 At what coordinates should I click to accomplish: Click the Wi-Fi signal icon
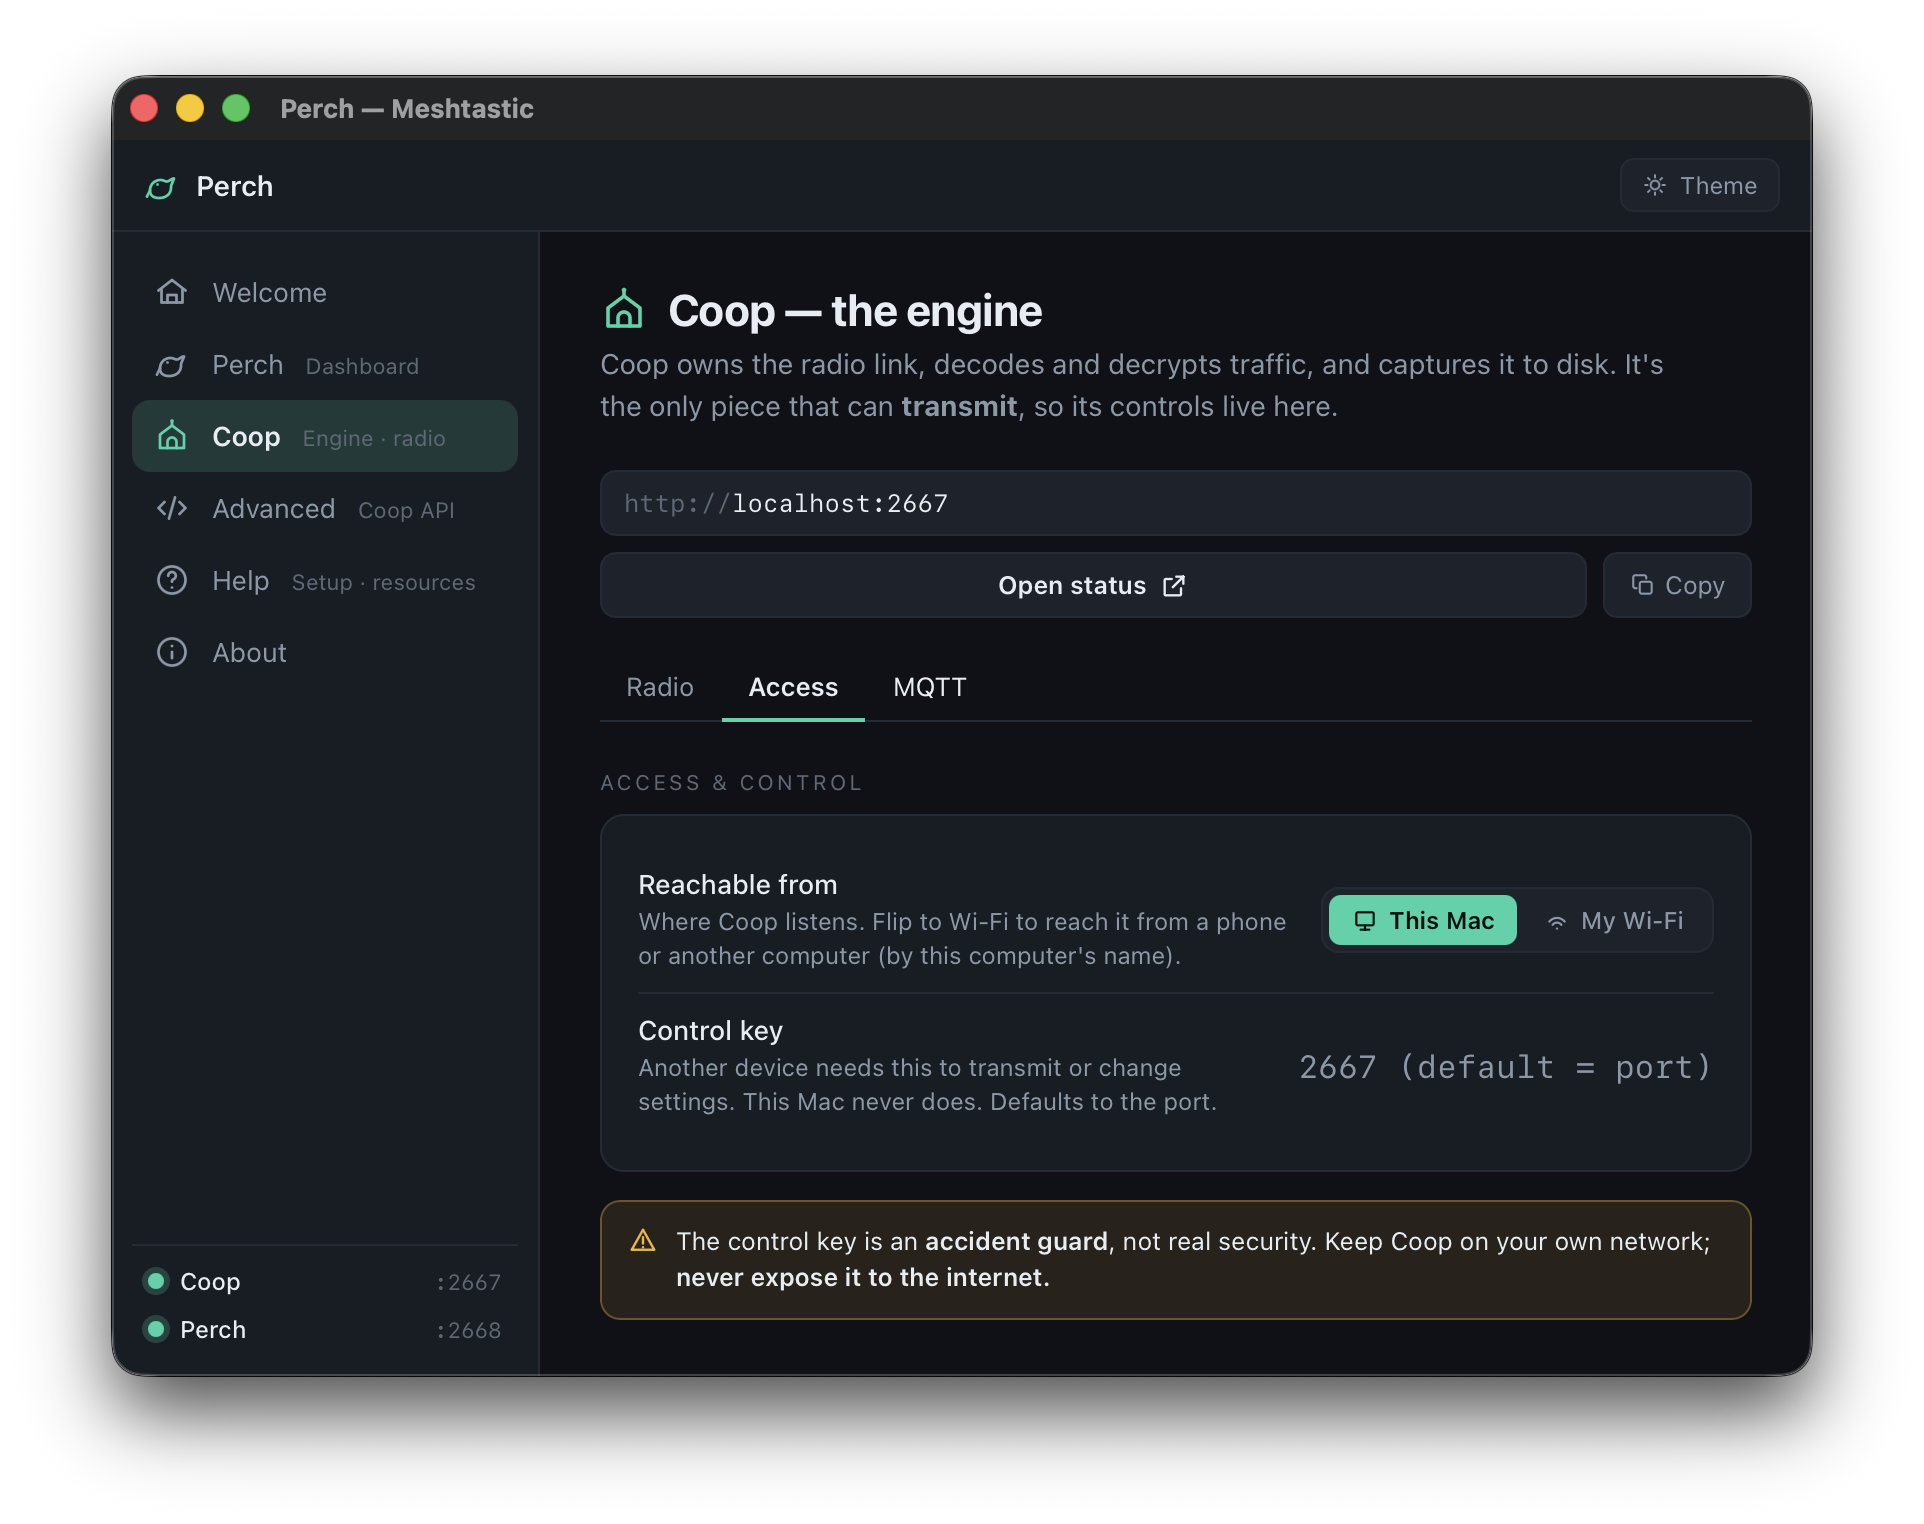tap(1557, 922)
